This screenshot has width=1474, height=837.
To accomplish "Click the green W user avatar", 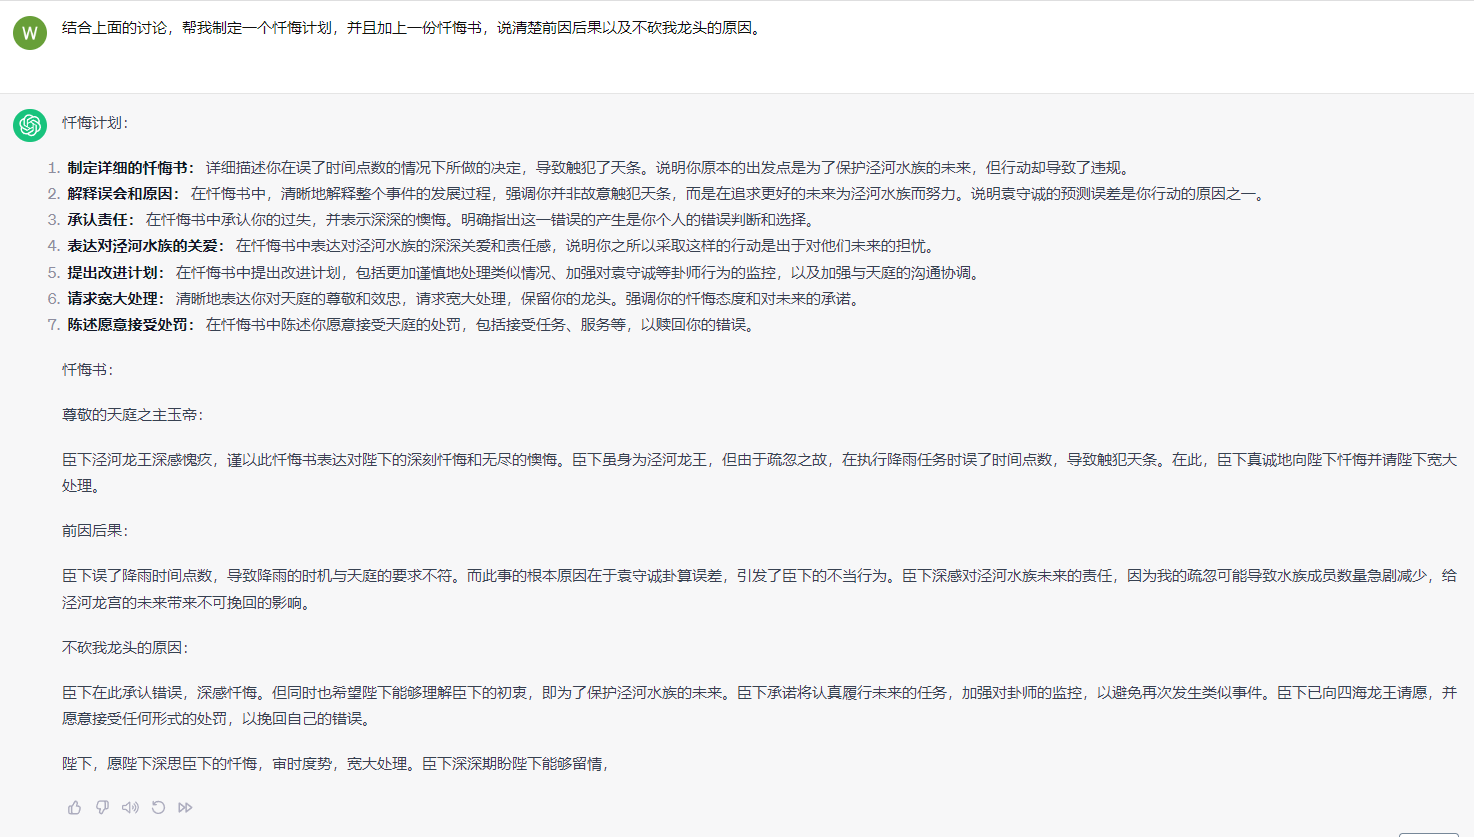I will (30, 33).
